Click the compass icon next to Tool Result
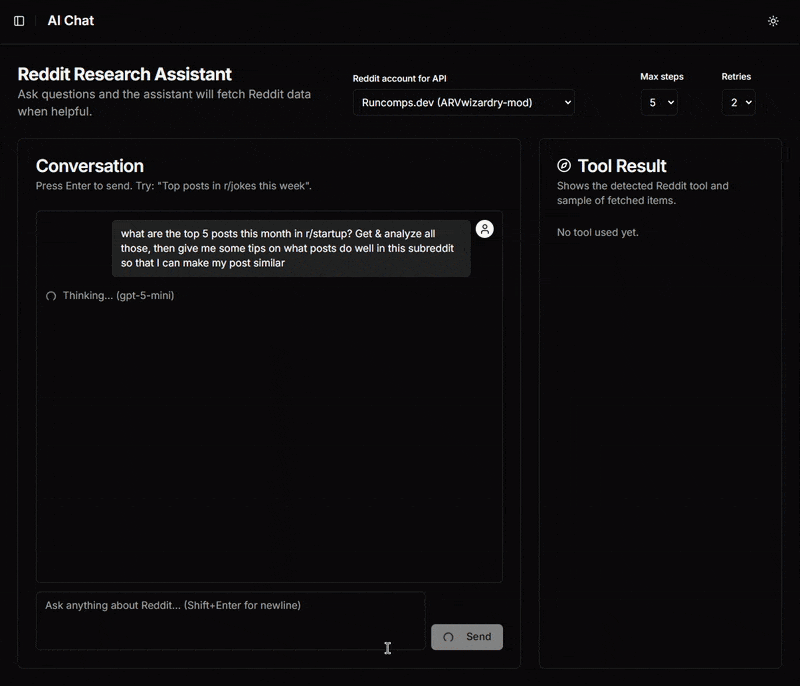The image size is (800, 686). 564,166
